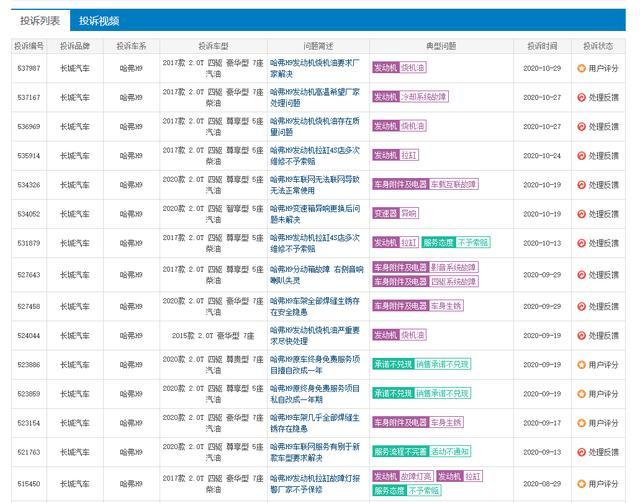Viewport: 640px width, 503px height.
Task: Click the 冷却系统故障 tag in row 537167
Action: (x=424, y=97)
